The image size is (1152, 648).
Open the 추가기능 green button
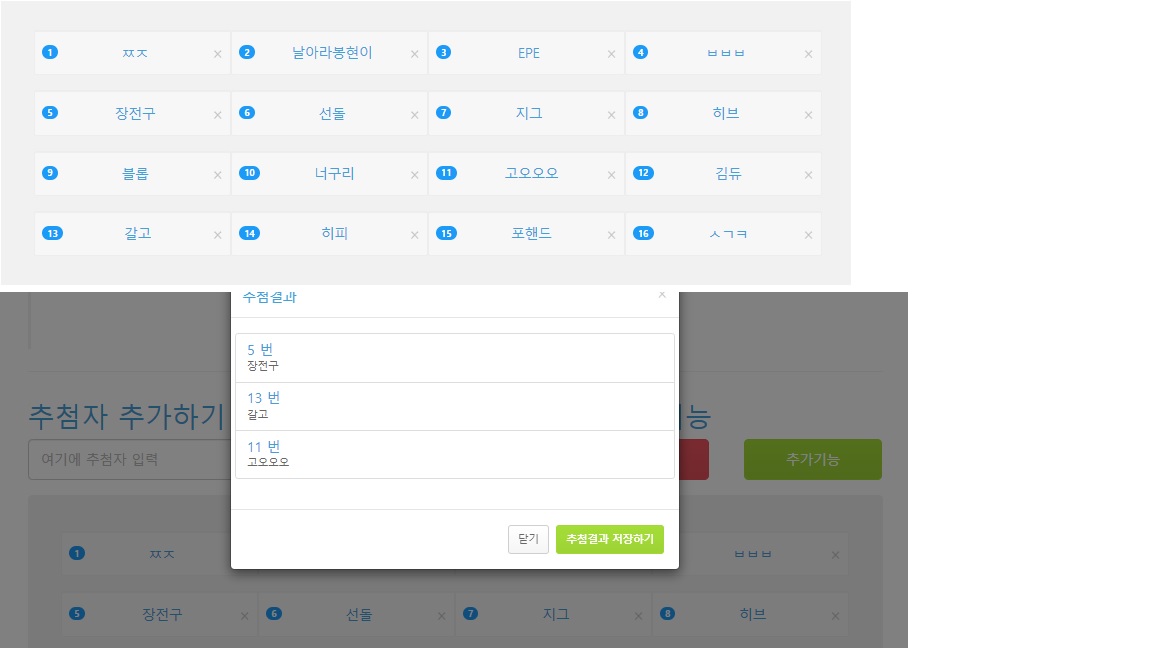812,459
